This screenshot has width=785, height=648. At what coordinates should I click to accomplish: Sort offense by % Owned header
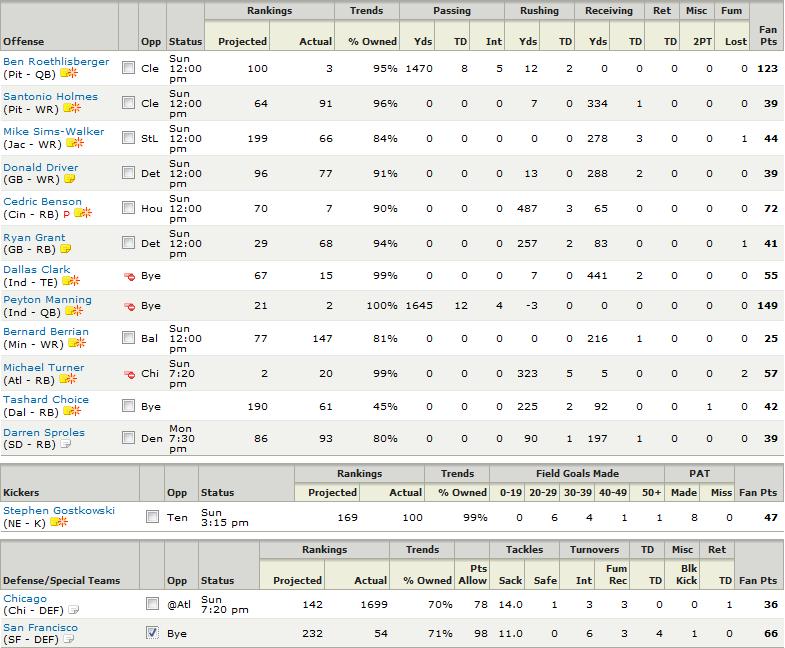[x=372, y=42]
